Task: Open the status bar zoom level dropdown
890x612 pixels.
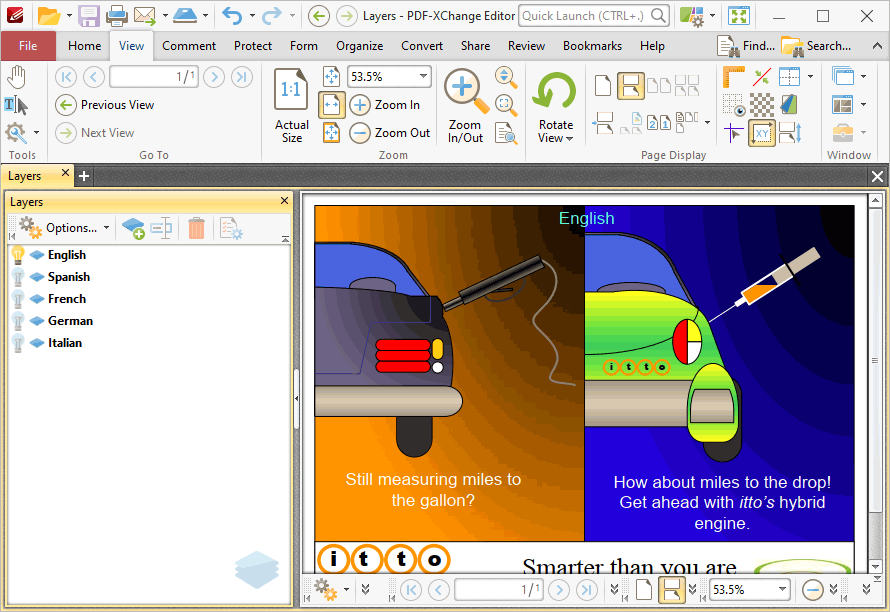Action: [782, 590]
